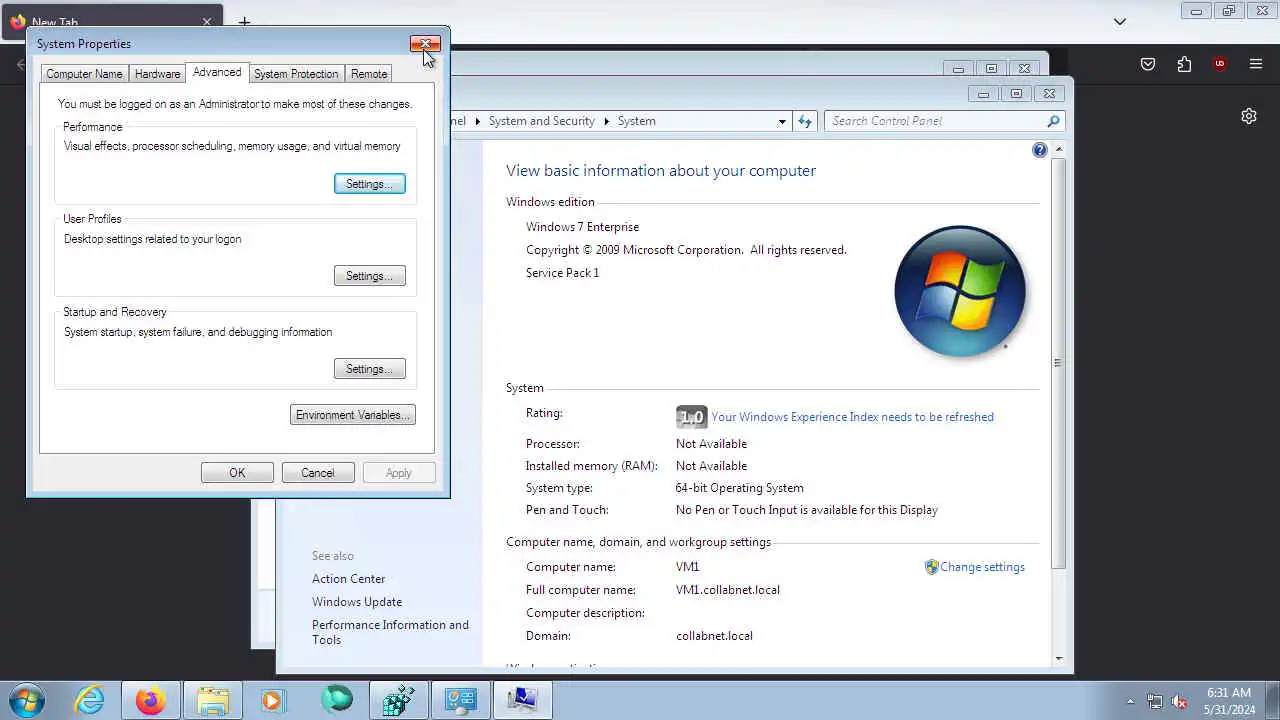Open Firefox Extensions puzzle icon
The image size is (1280, 720).
click(x=1184, y=64)
